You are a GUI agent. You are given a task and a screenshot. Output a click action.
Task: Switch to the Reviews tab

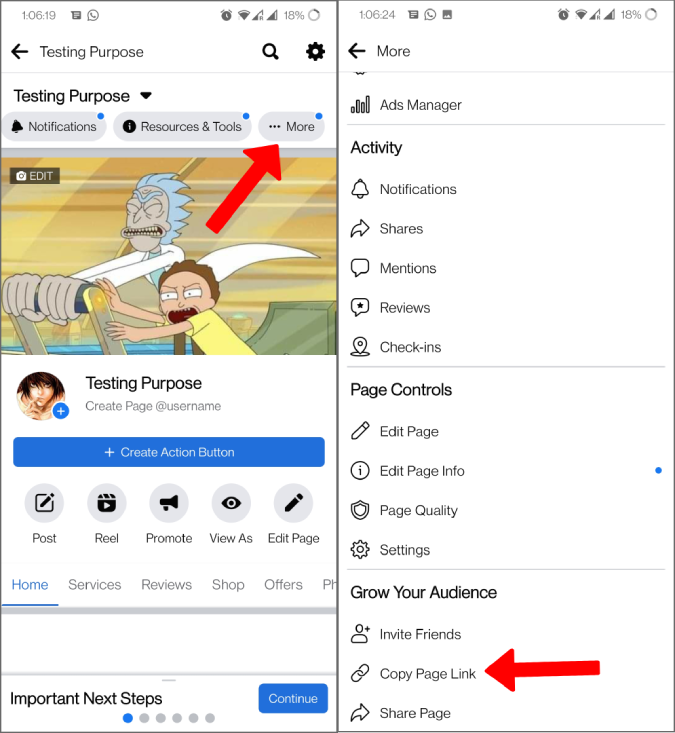point(166,585)
